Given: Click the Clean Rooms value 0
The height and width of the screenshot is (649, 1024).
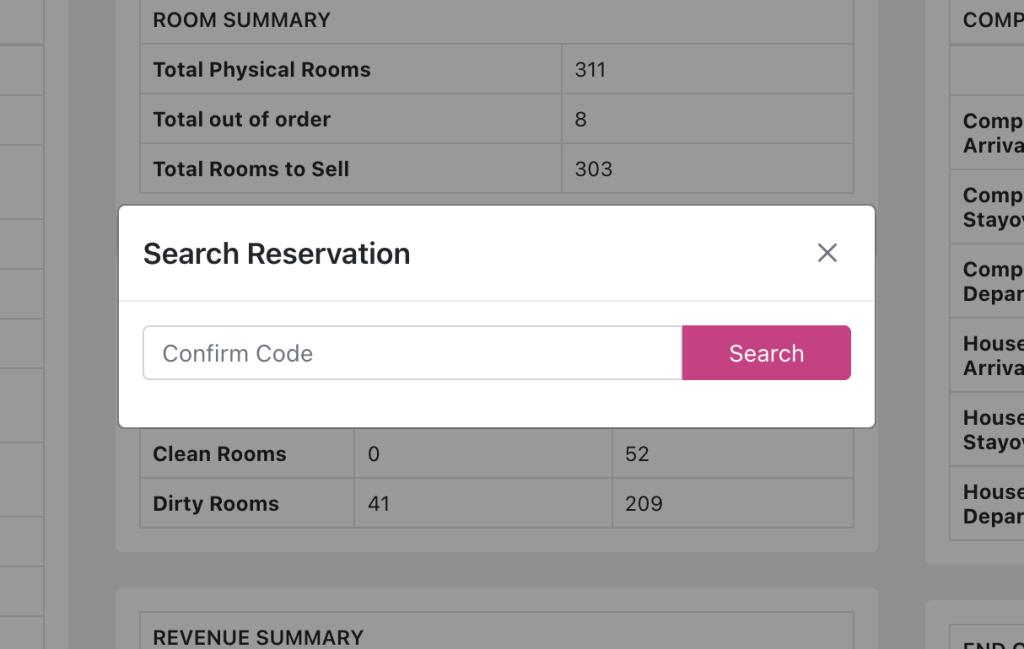Looking at the screenshot, I should pyautogui.click(x=374, y=454).
